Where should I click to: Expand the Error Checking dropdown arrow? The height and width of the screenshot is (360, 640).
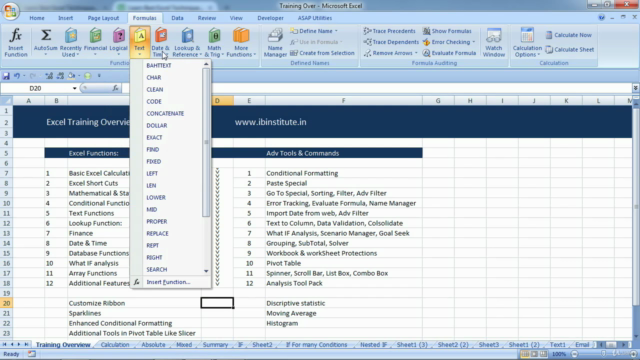(473, 42)
